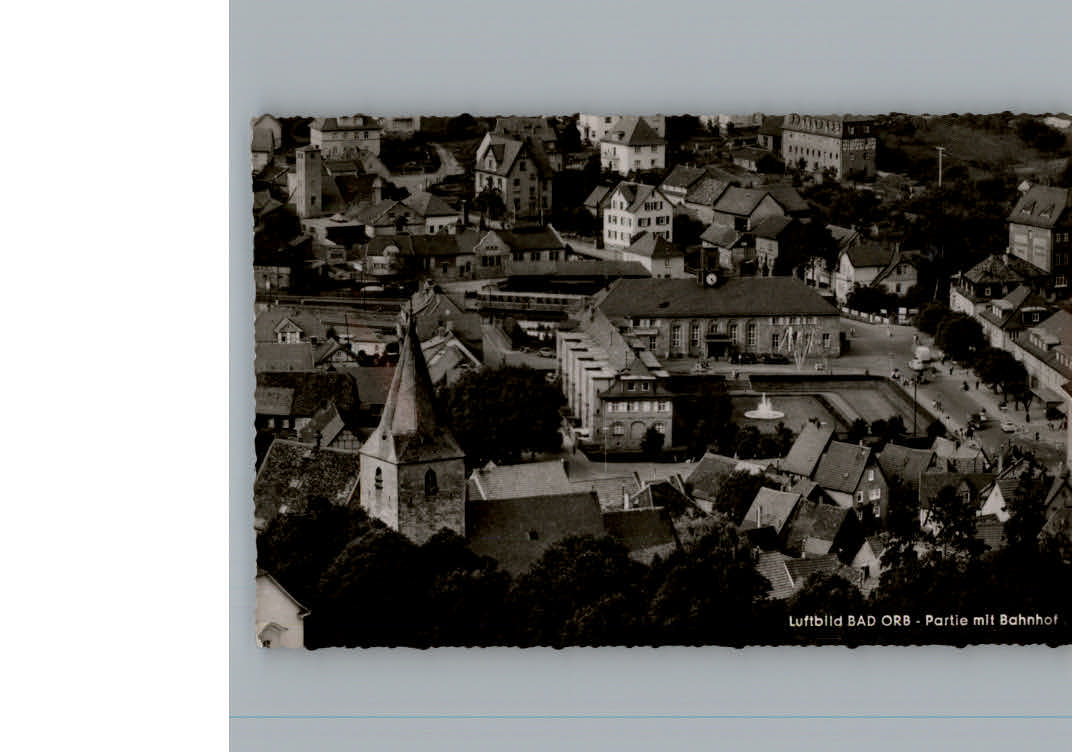The height and width of the screenshot is (752, 1072).
Task: Click the thin horizontal line below the postcard
Action: [x=650, y=717]
